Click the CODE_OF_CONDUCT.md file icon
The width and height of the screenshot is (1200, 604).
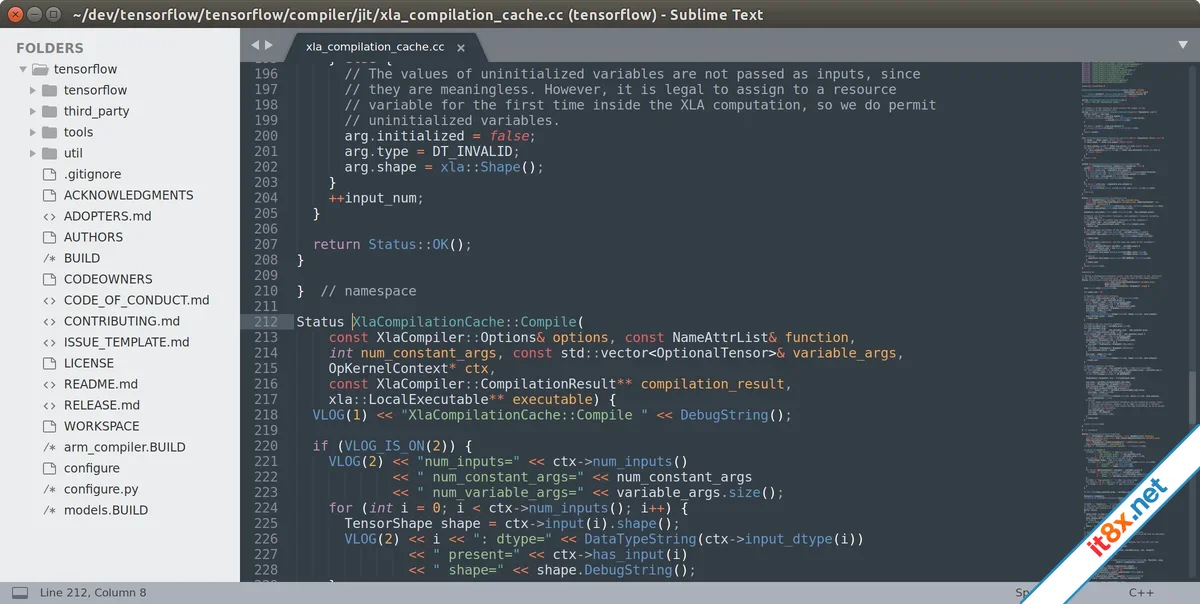point(49,300)
